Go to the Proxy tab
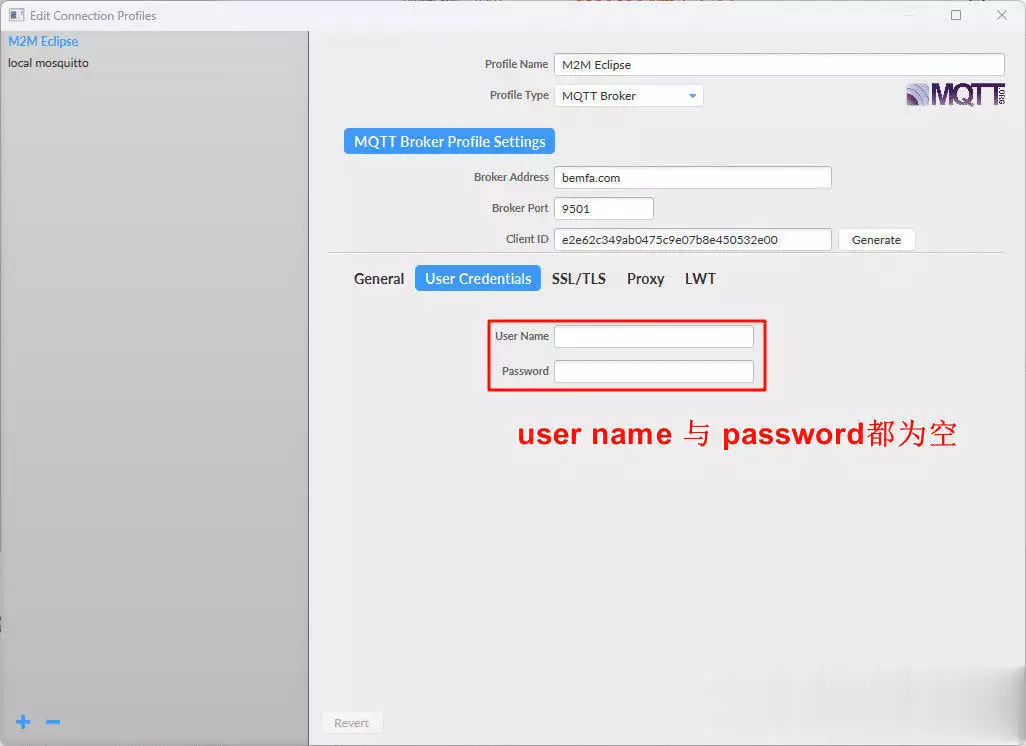The image size is (1026, 746). (x=645, y=279)
